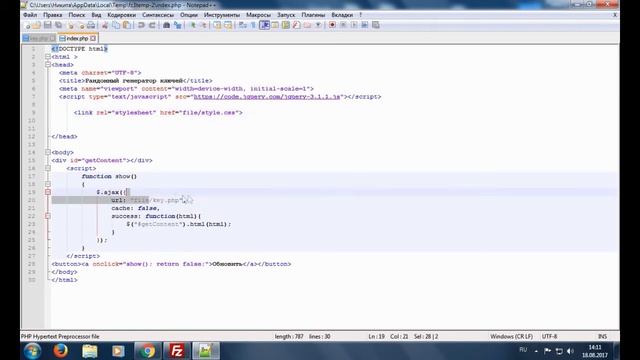Image resolution: width=640 pixels, height=360 pixels.
Task: Open Chrome from the taskbar
Action: (147, 351)
